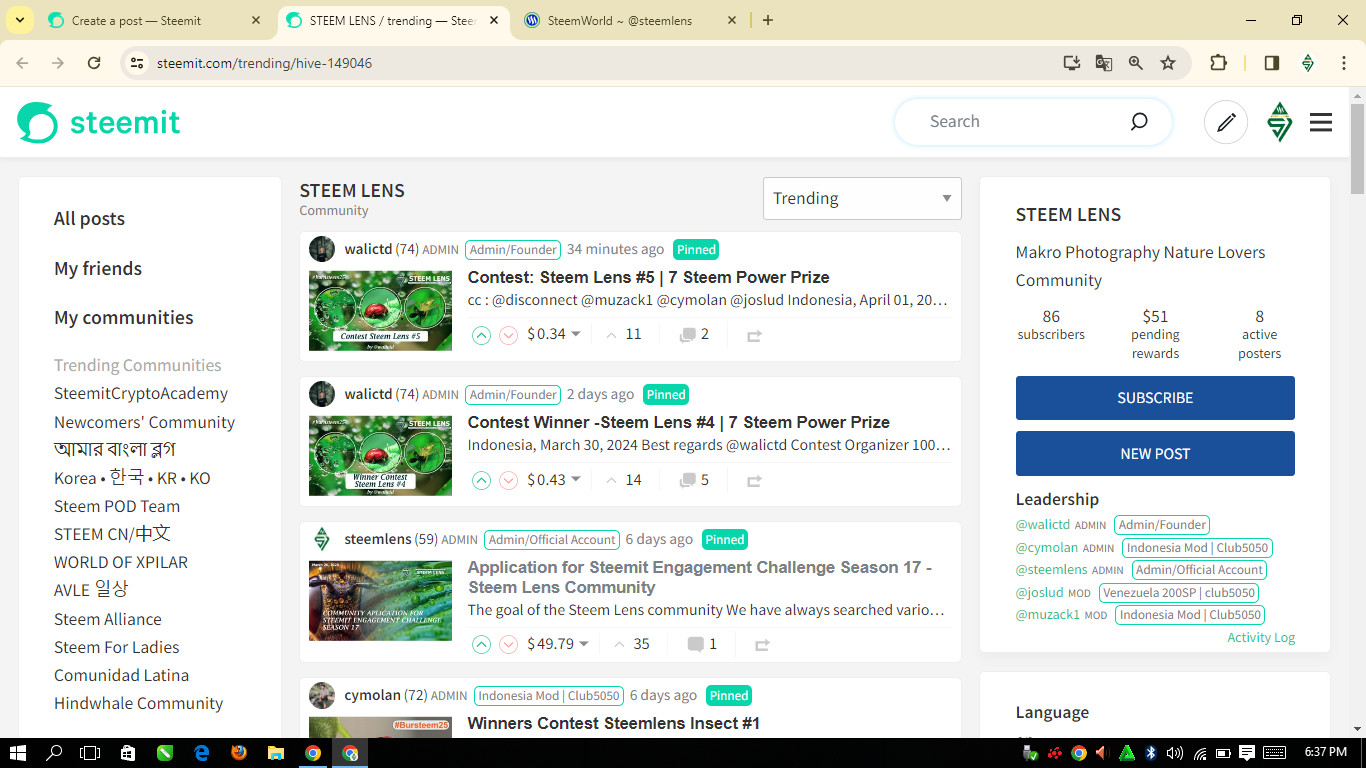Open File Explorer from the taskbar

[275, 752]
